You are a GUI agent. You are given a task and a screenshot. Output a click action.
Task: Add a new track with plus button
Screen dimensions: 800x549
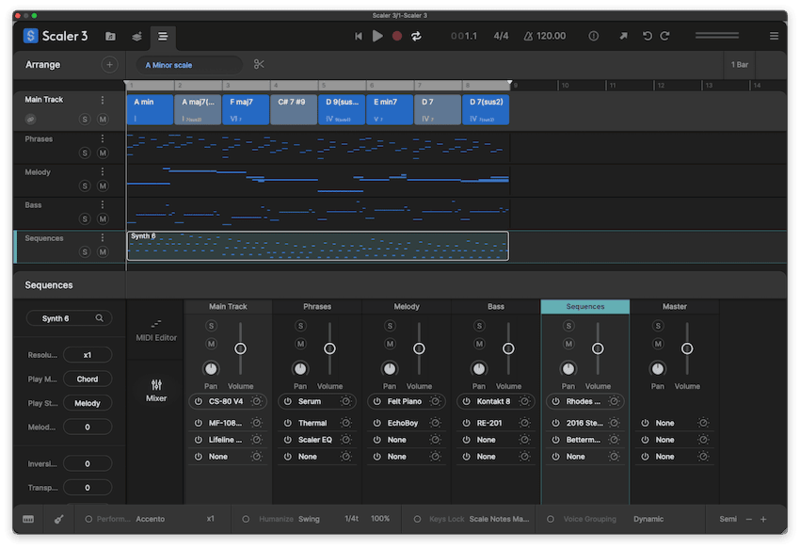(x=109, y=65)
